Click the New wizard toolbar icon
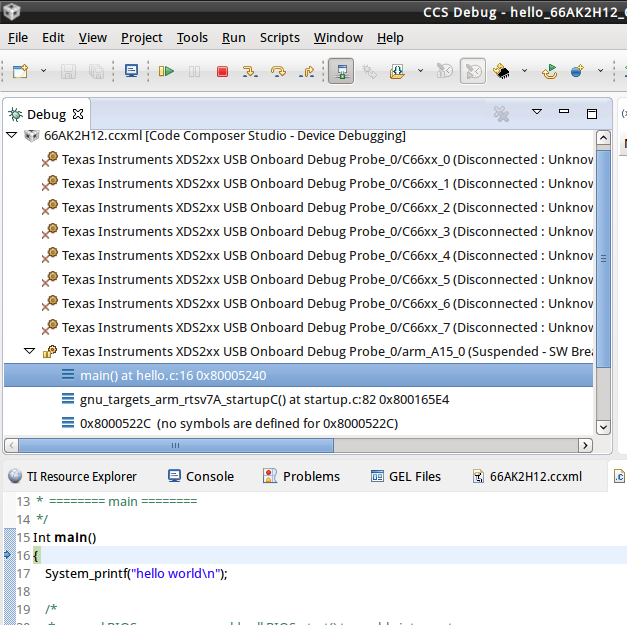The image size is (627, 625). point(20,71)
